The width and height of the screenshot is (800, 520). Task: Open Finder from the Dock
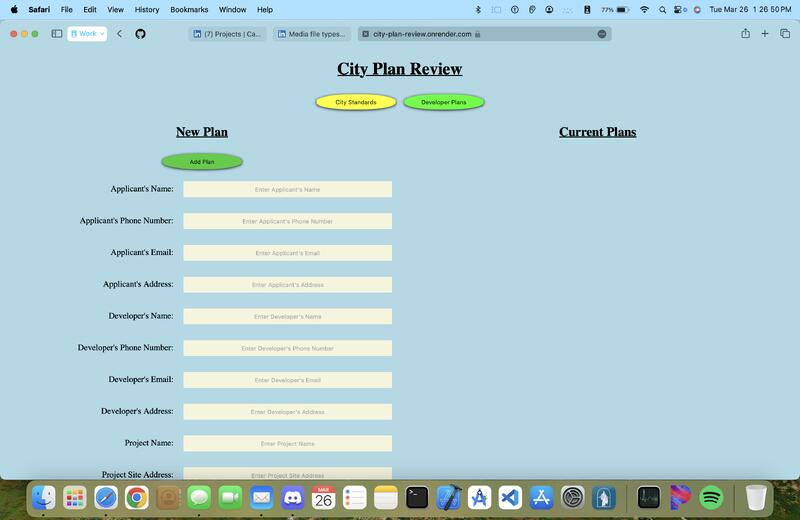pos(44,497)
